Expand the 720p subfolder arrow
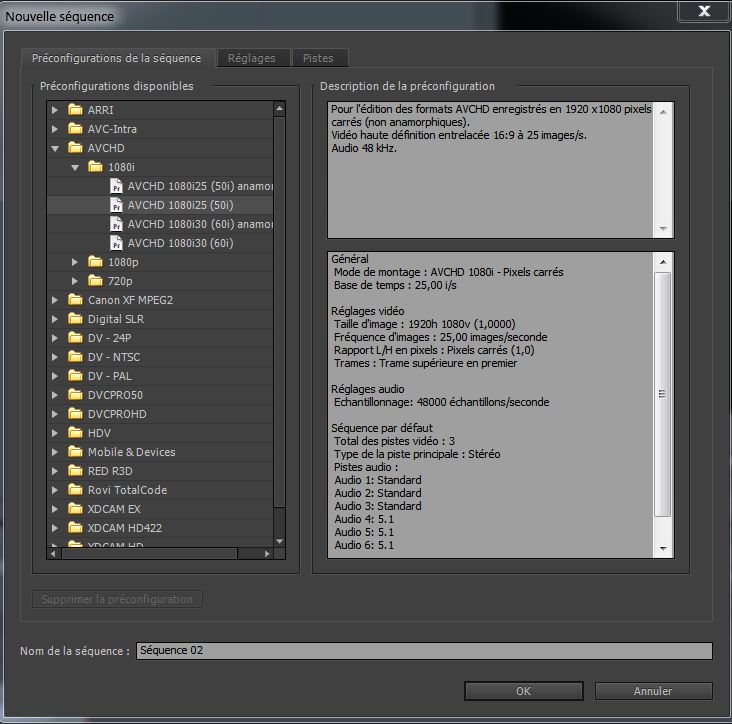This screenshot has width=732, height=724. tap(75, 281)
